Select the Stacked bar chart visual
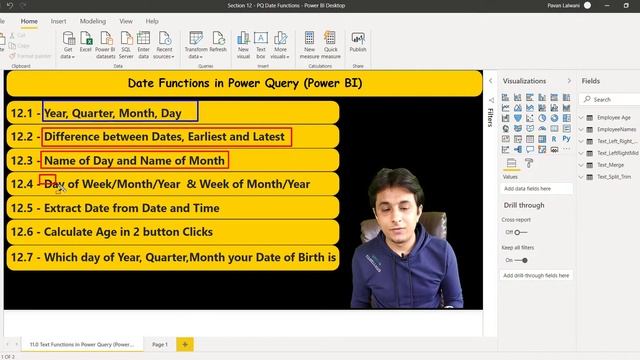Screen dimensions: 640x360 (505, 97)
